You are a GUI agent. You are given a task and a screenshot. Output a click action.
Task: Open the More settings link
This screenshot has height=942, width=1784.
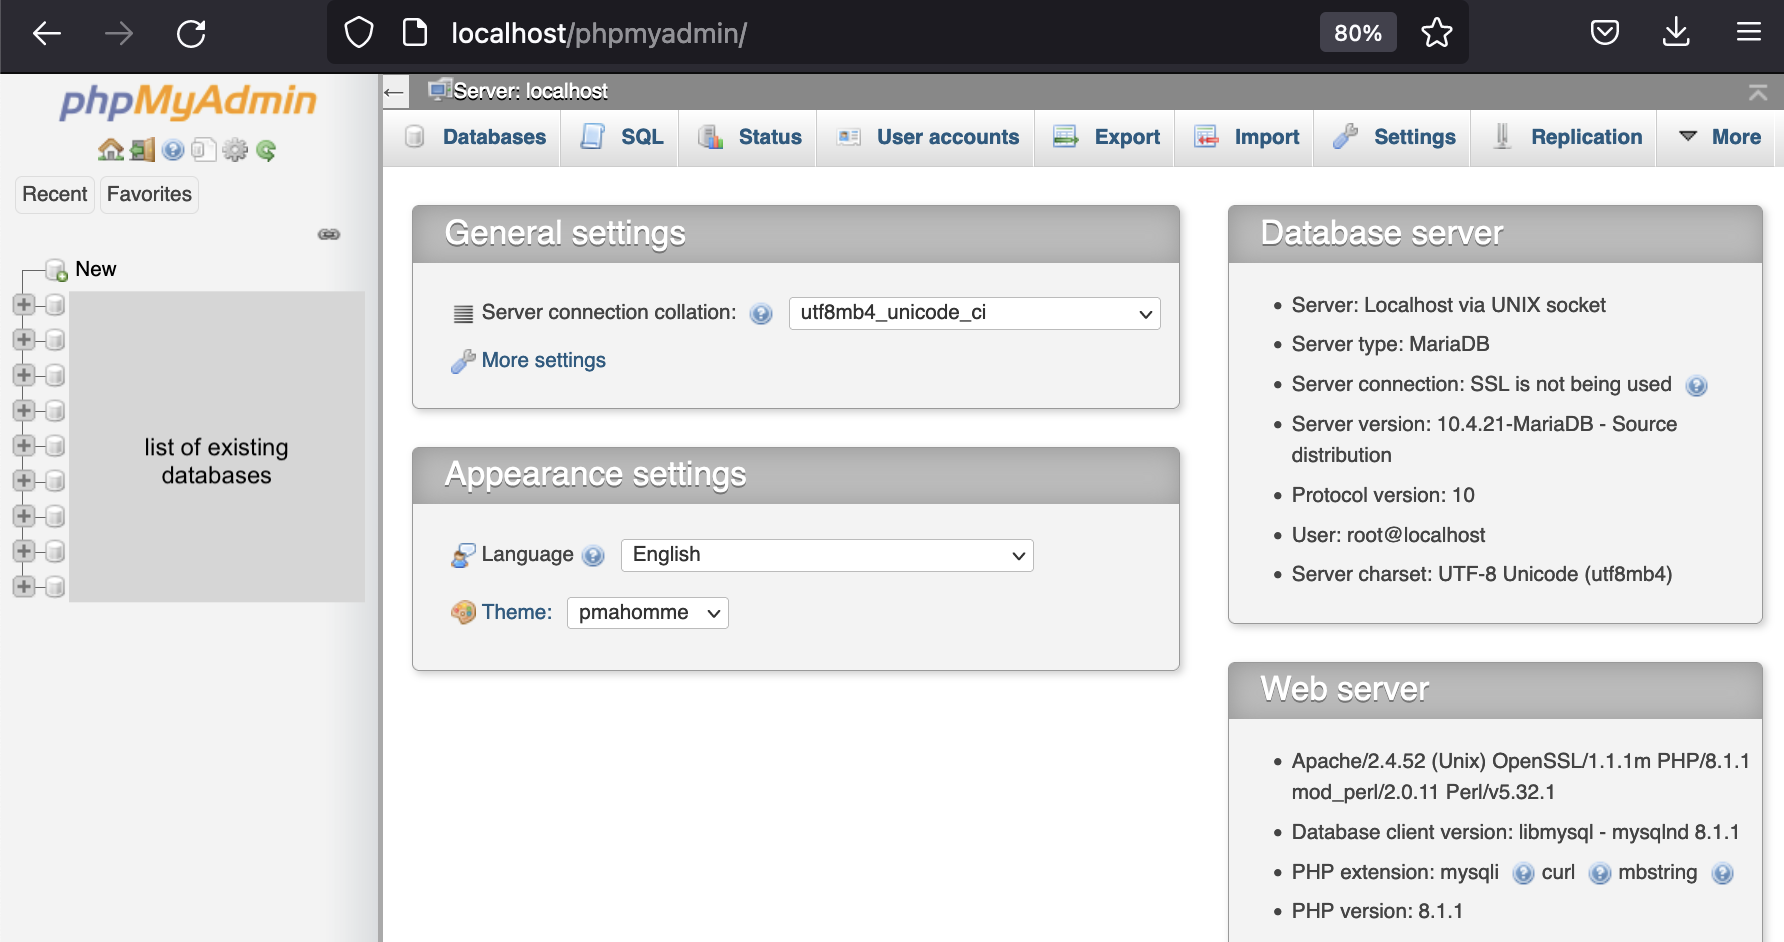[544, 360]
